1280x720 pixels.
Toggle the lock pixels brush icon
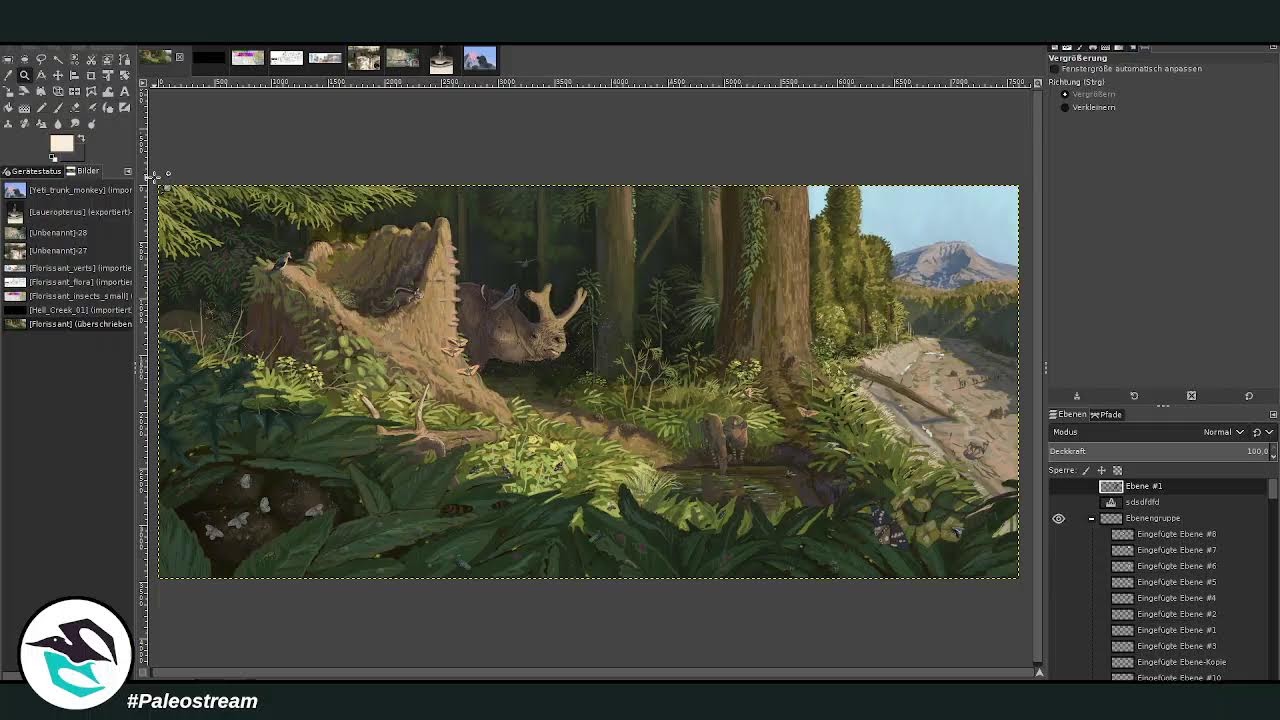point(1086,470)
